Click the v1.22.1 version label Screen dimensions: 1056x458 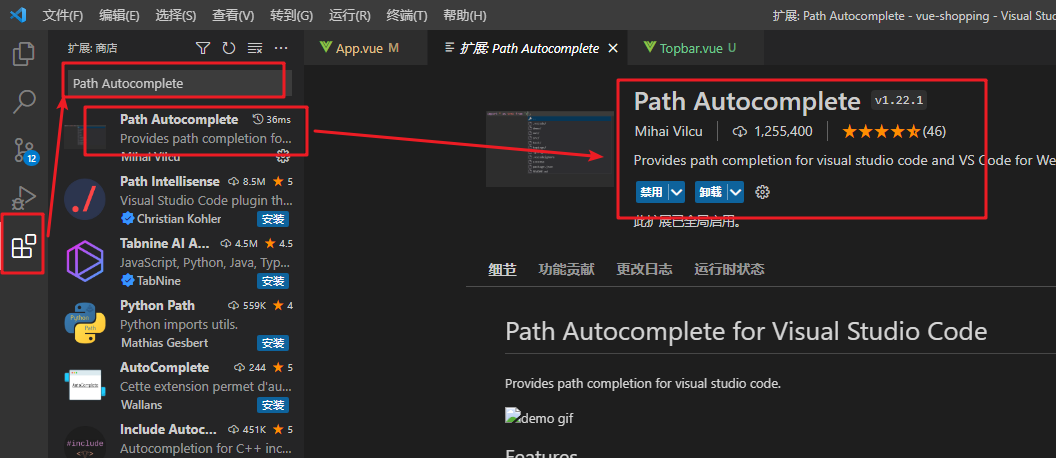900,101
